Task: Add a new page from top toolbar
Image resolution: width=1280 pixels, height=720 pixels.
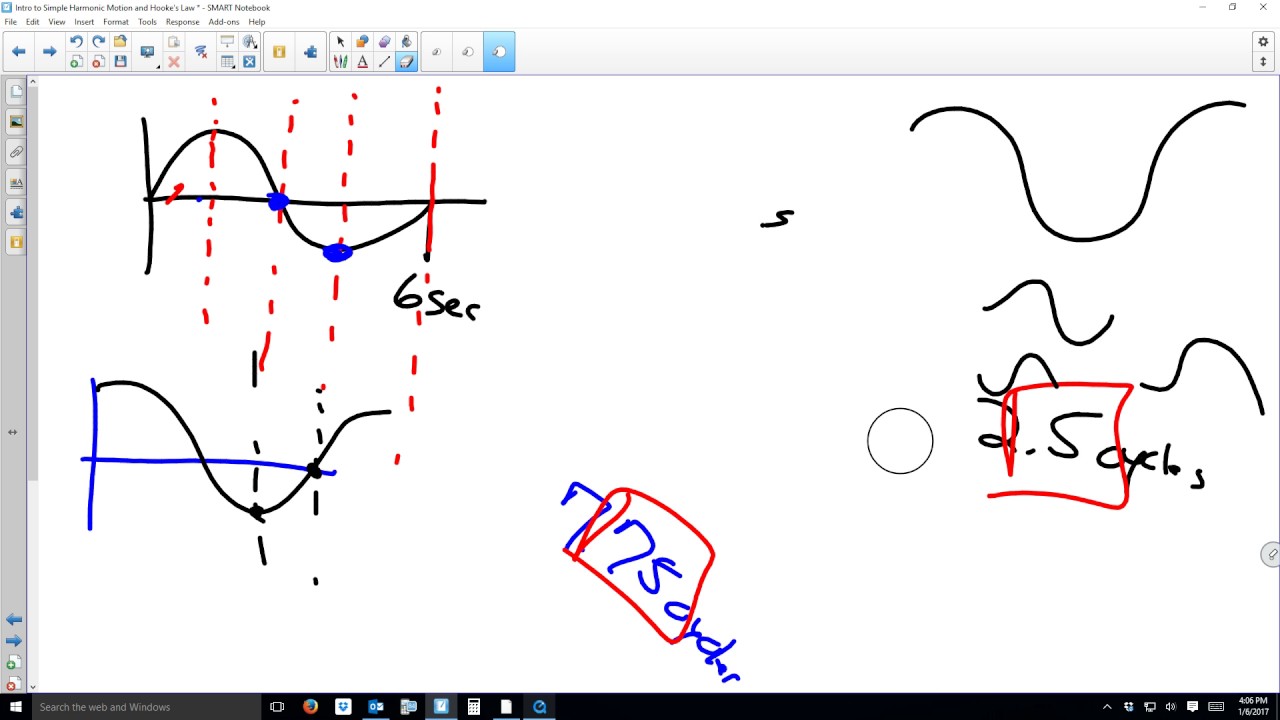Action: (x=76, y=62)
